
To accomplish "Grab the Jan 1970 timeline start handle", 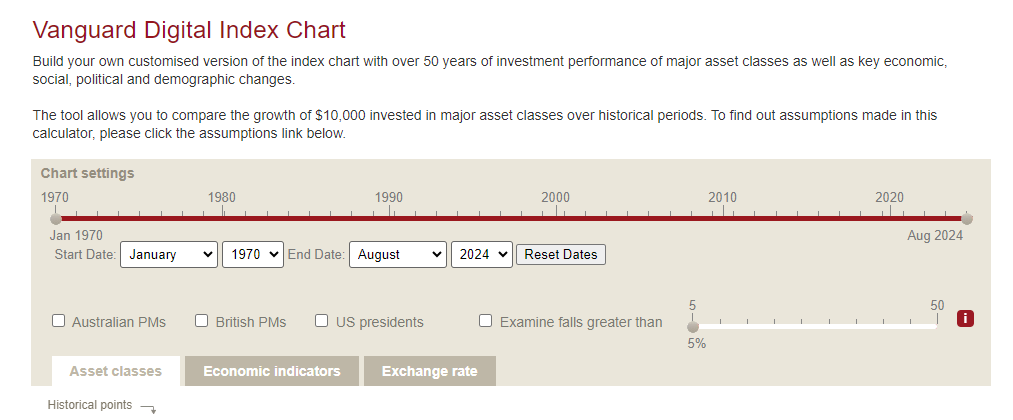I will point(56,218).
